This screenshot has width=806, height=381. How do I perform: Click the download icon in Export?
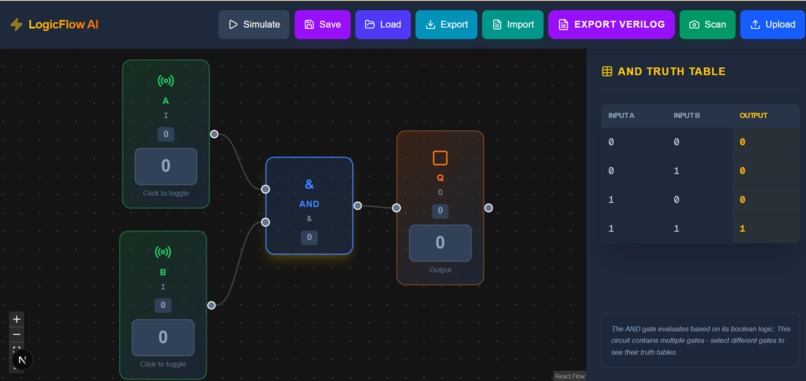click(x=430, y=25)
